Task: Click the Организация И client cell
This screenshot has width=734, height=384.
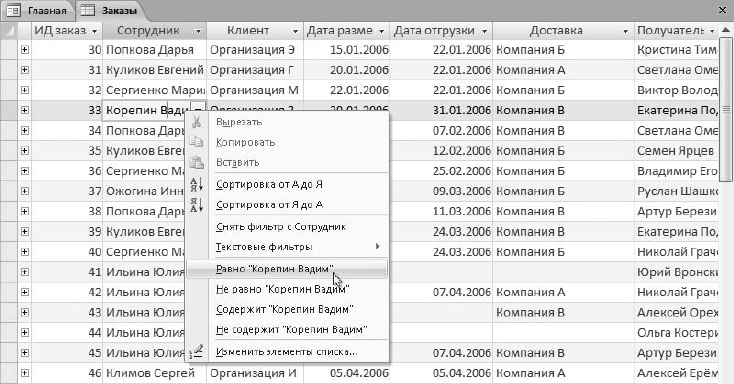Action: pos(255,373)
